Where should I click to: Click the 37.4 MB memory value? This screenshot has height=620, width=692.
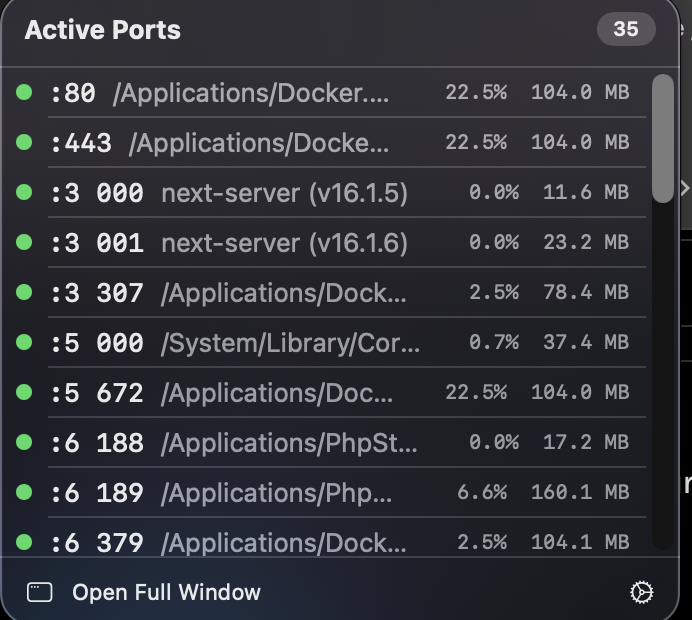pyautogui.click(x=586, y=342)
